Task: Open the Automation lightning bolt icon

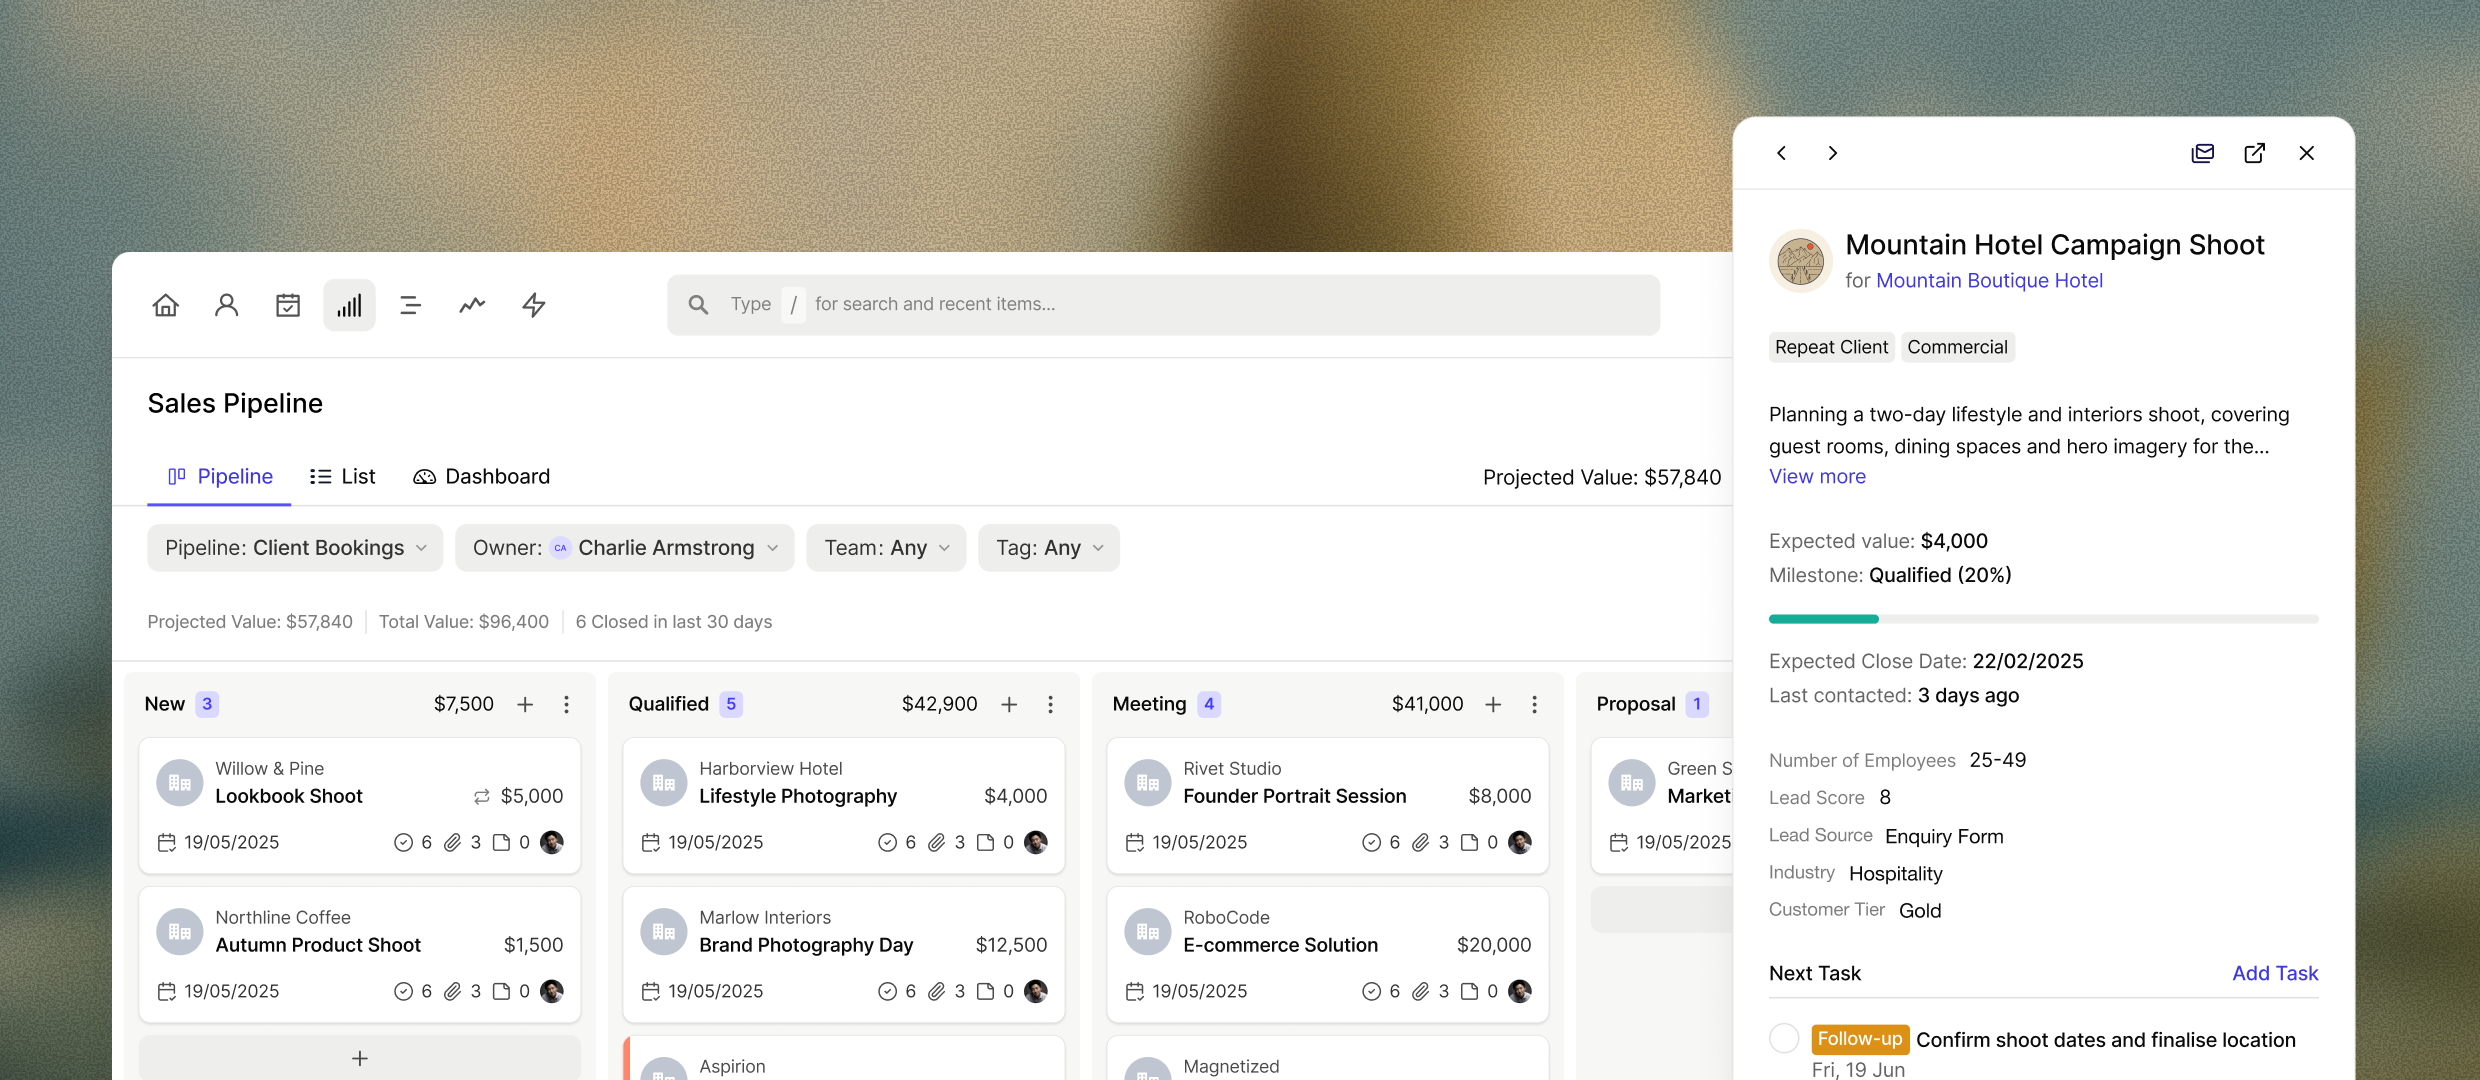Action: 534,305
